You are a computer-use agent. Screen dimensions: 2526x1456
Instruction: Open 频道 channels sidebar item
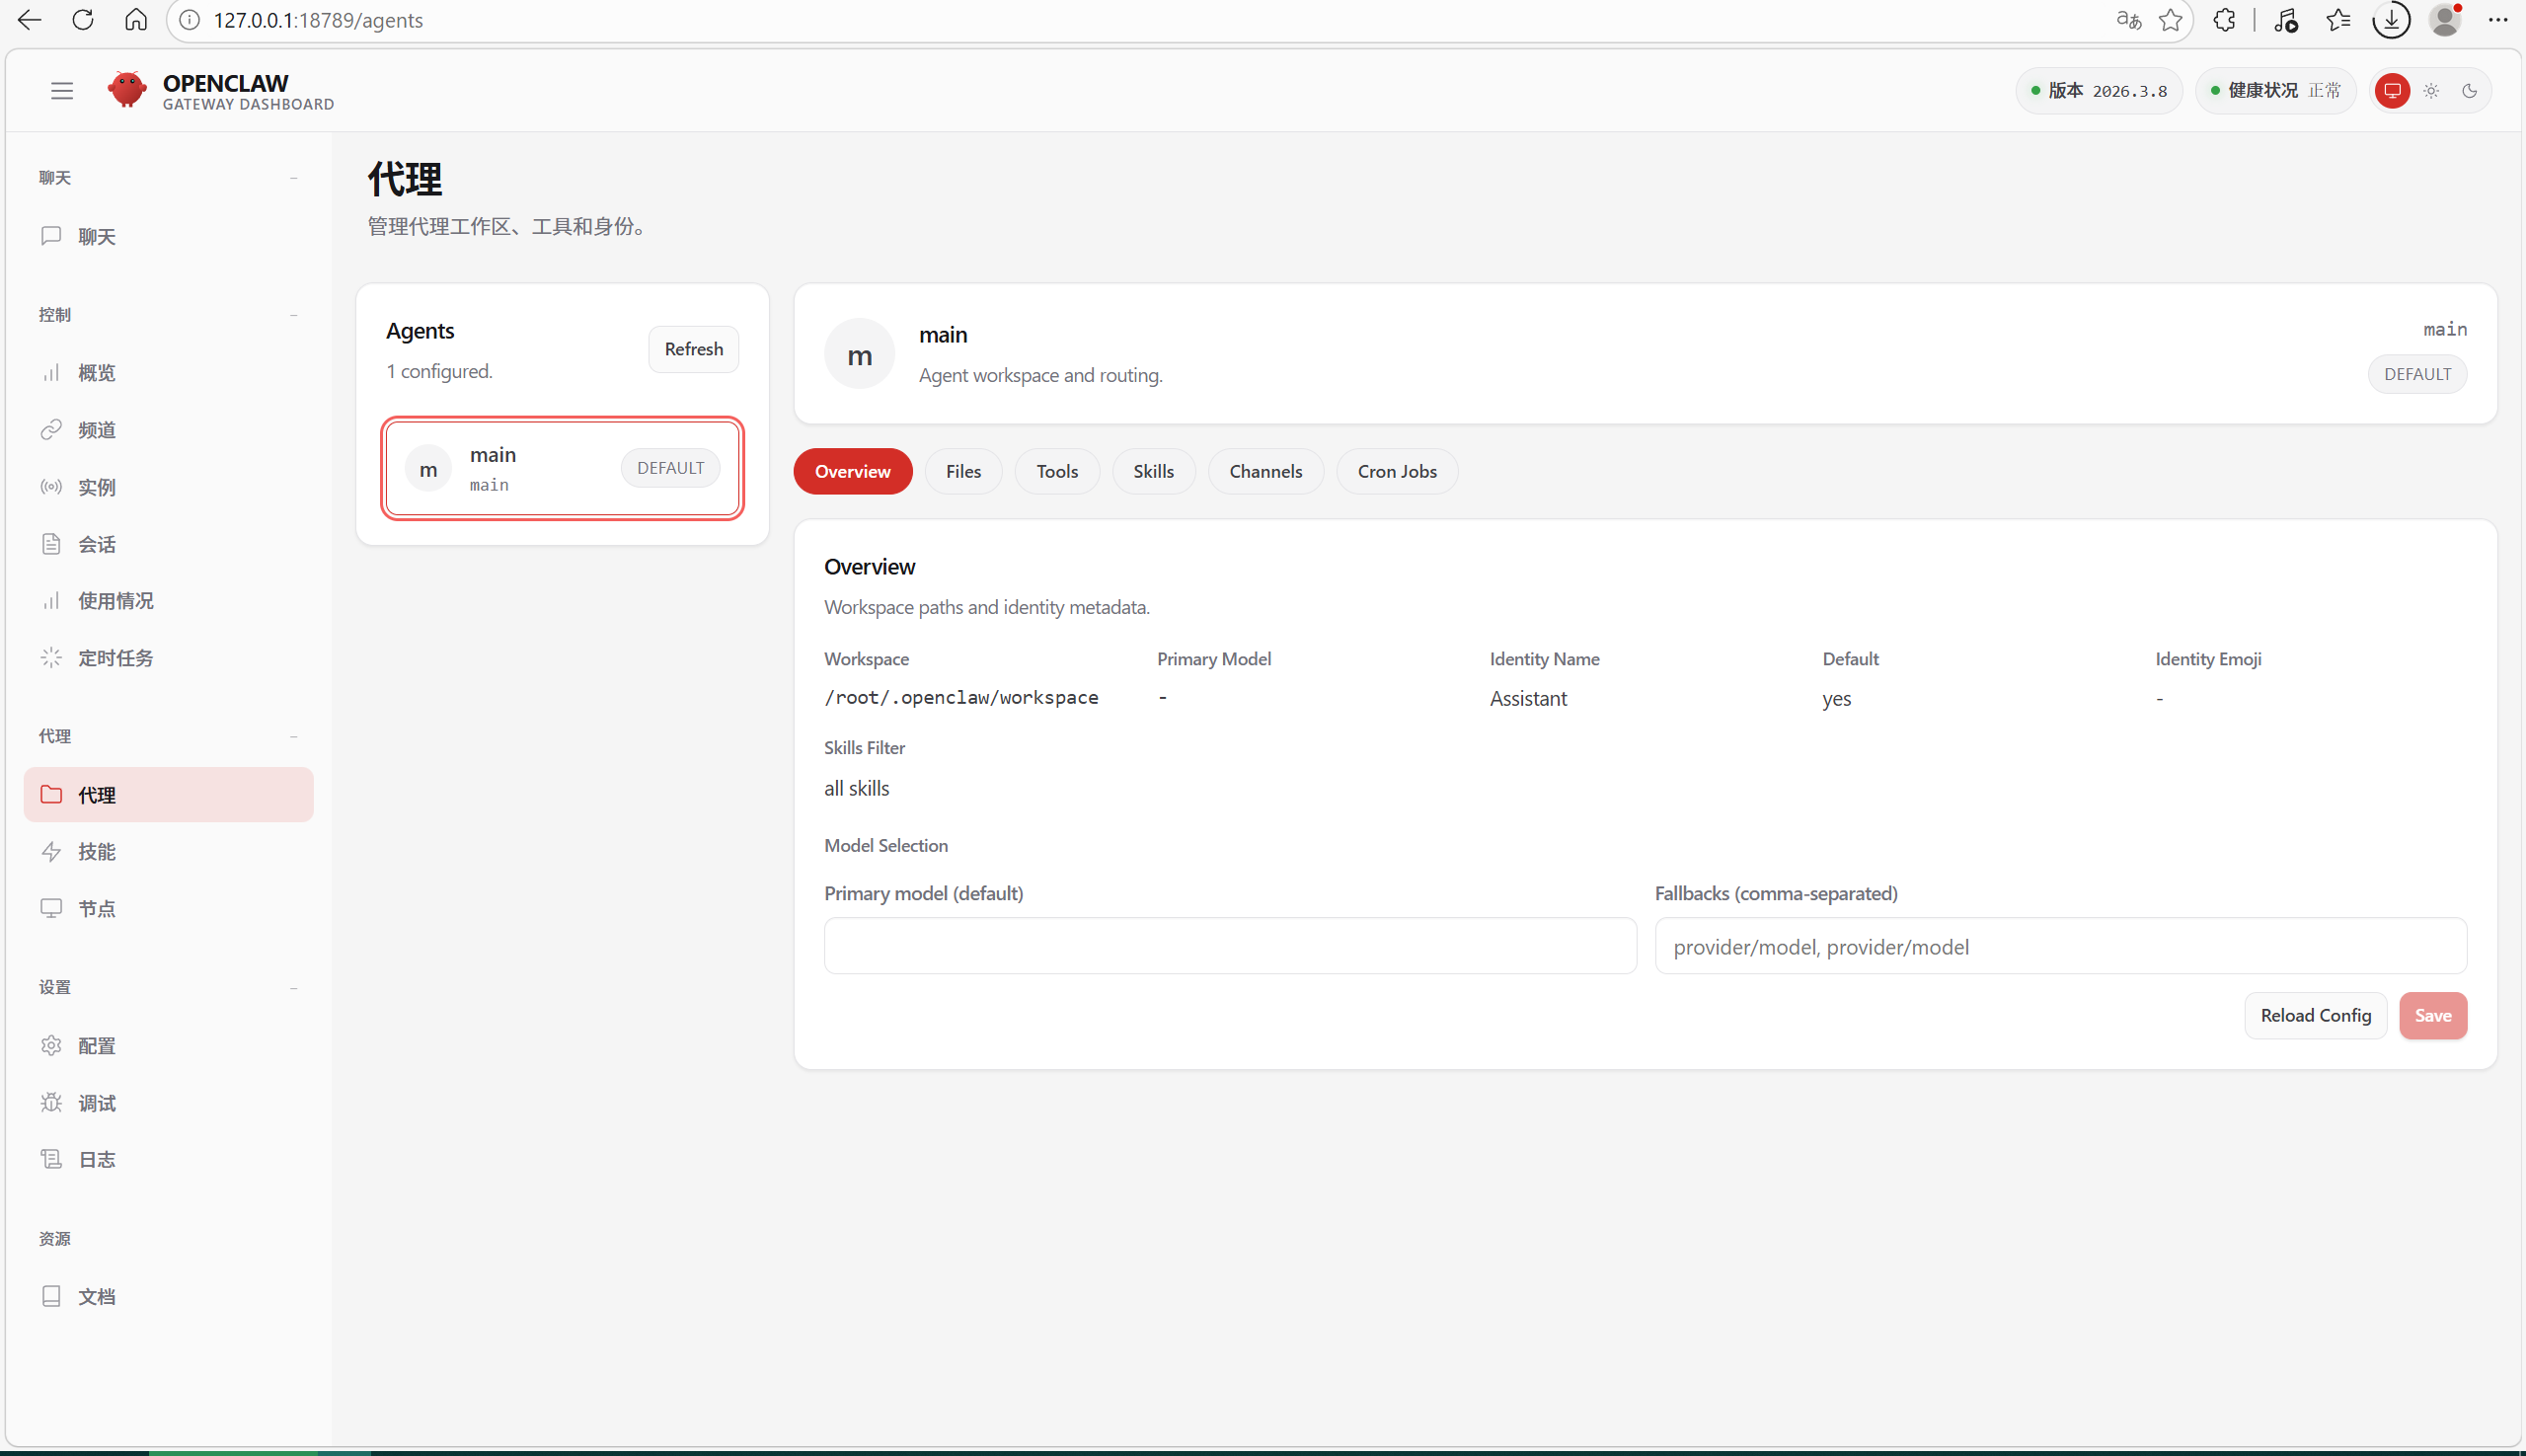(x=97, y=430)
